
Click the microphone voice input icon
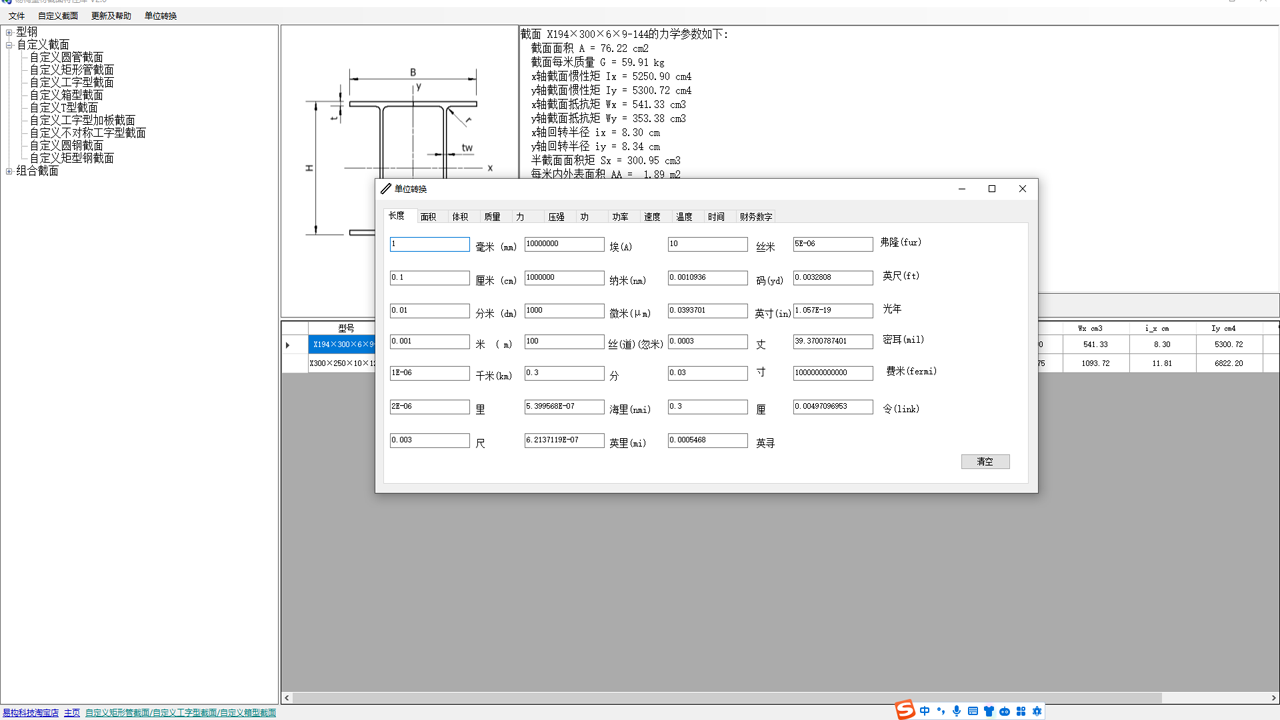pos(957,711)
